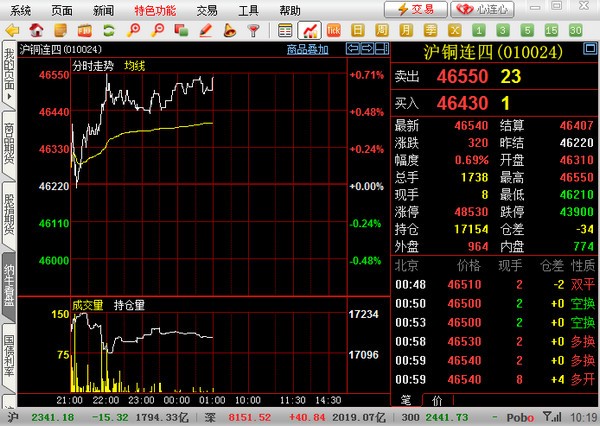
Task: Go to the home page icon
Action: (36, 30)
